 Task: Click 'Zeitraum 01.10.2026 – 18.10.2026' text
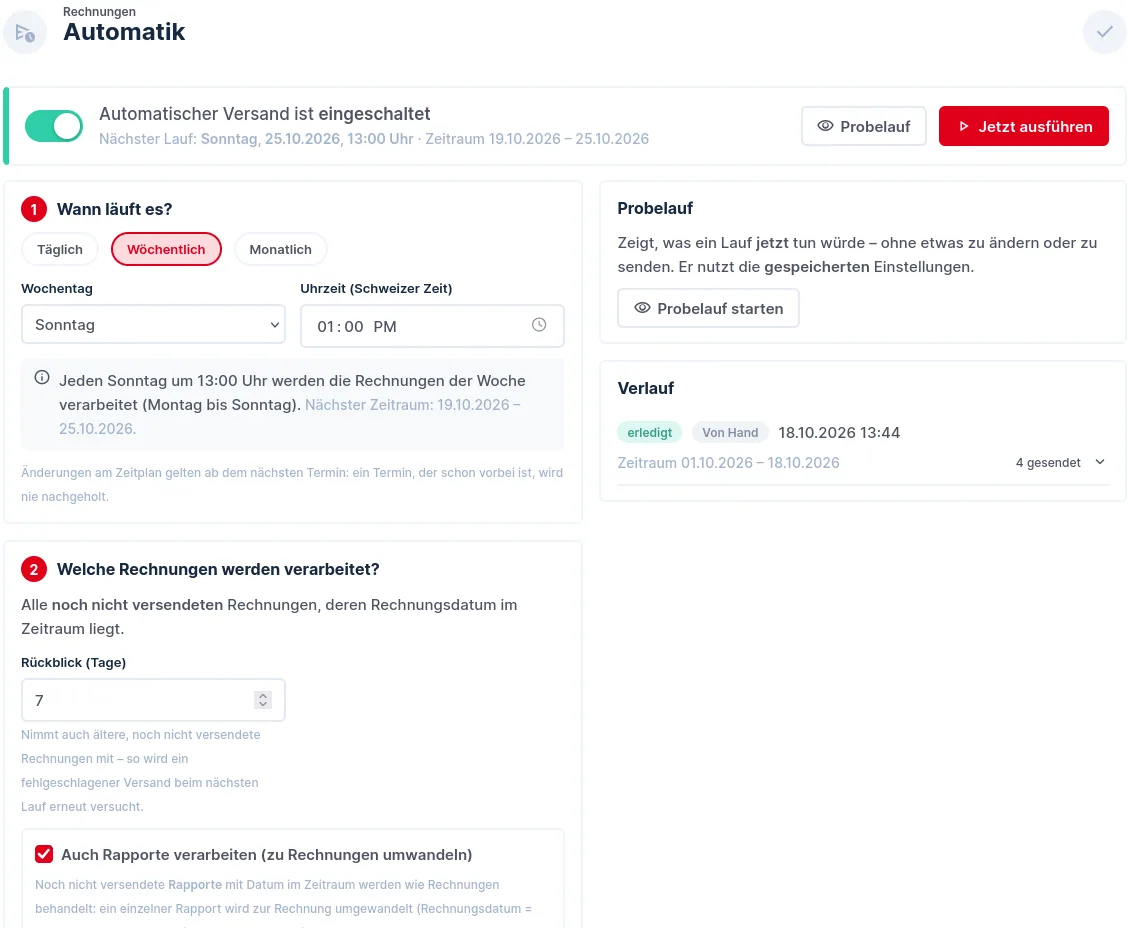(x=729, y=463)
